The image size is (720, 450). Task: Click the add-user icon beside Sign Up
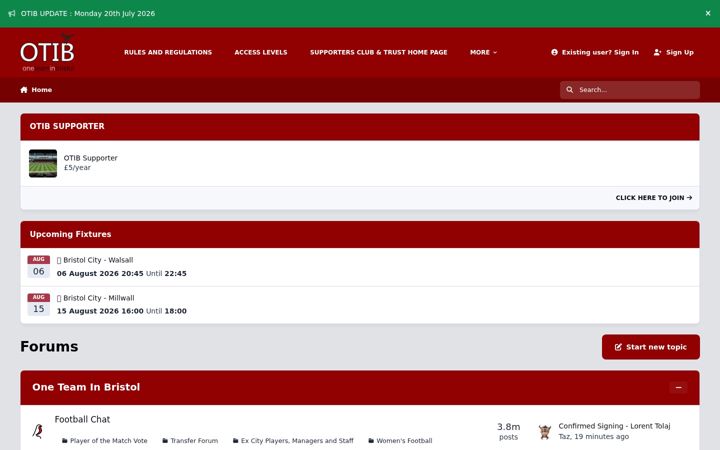(658, 52)
